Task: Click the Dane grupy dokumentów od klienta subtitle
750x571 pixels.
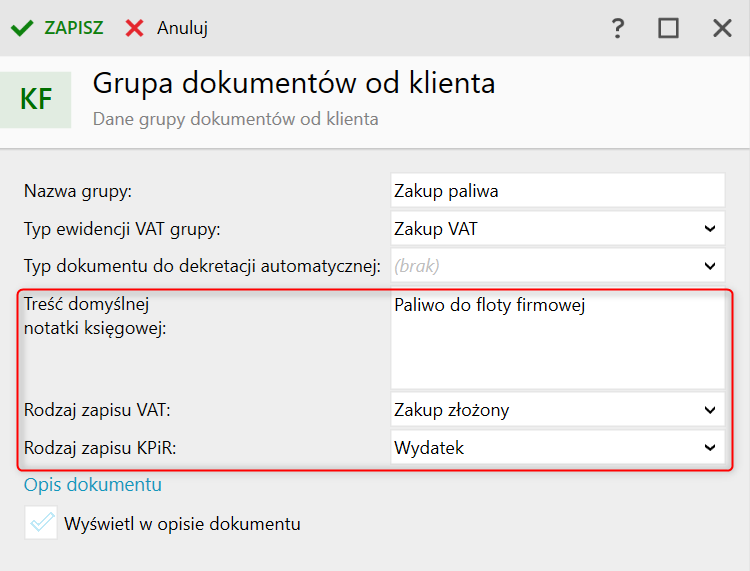Action: point(235,119)
